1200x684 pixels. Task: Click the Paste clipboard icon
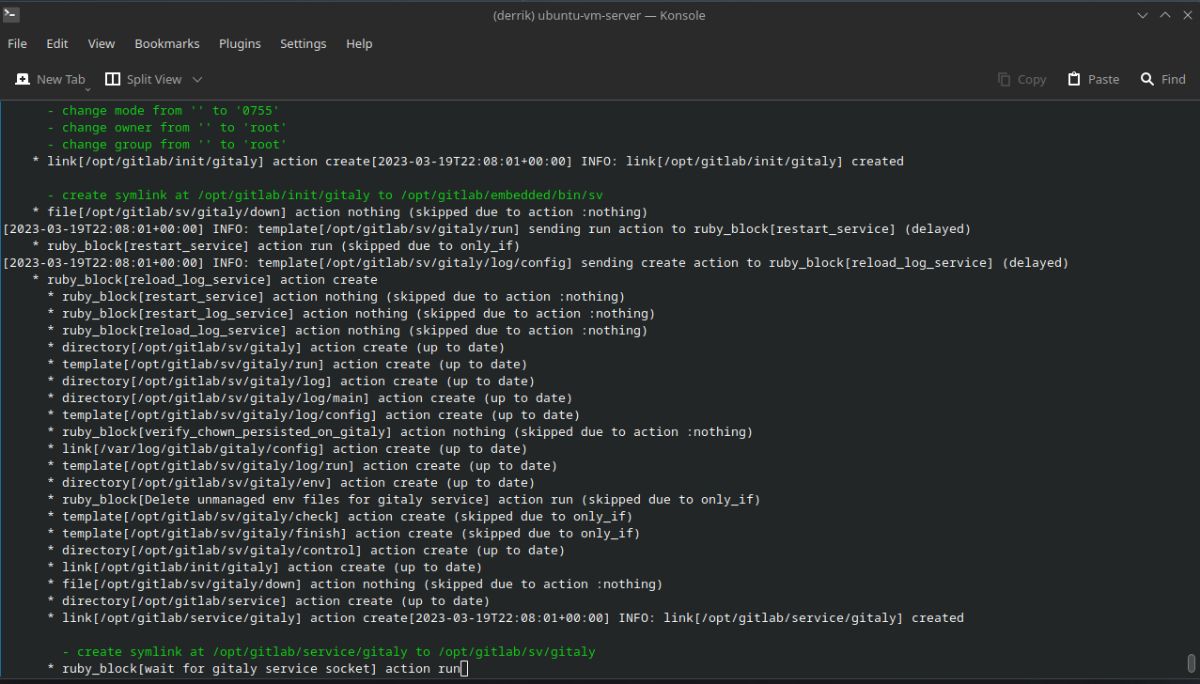[x=1074, y=79]
